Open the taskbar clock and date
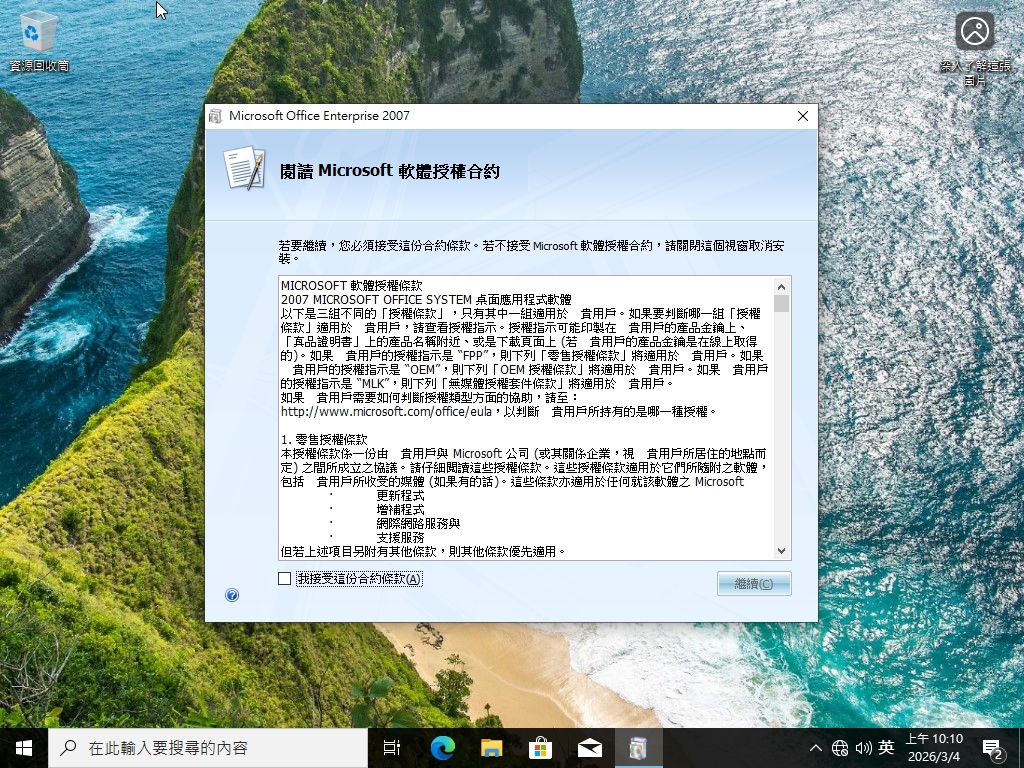 point(934,748)
